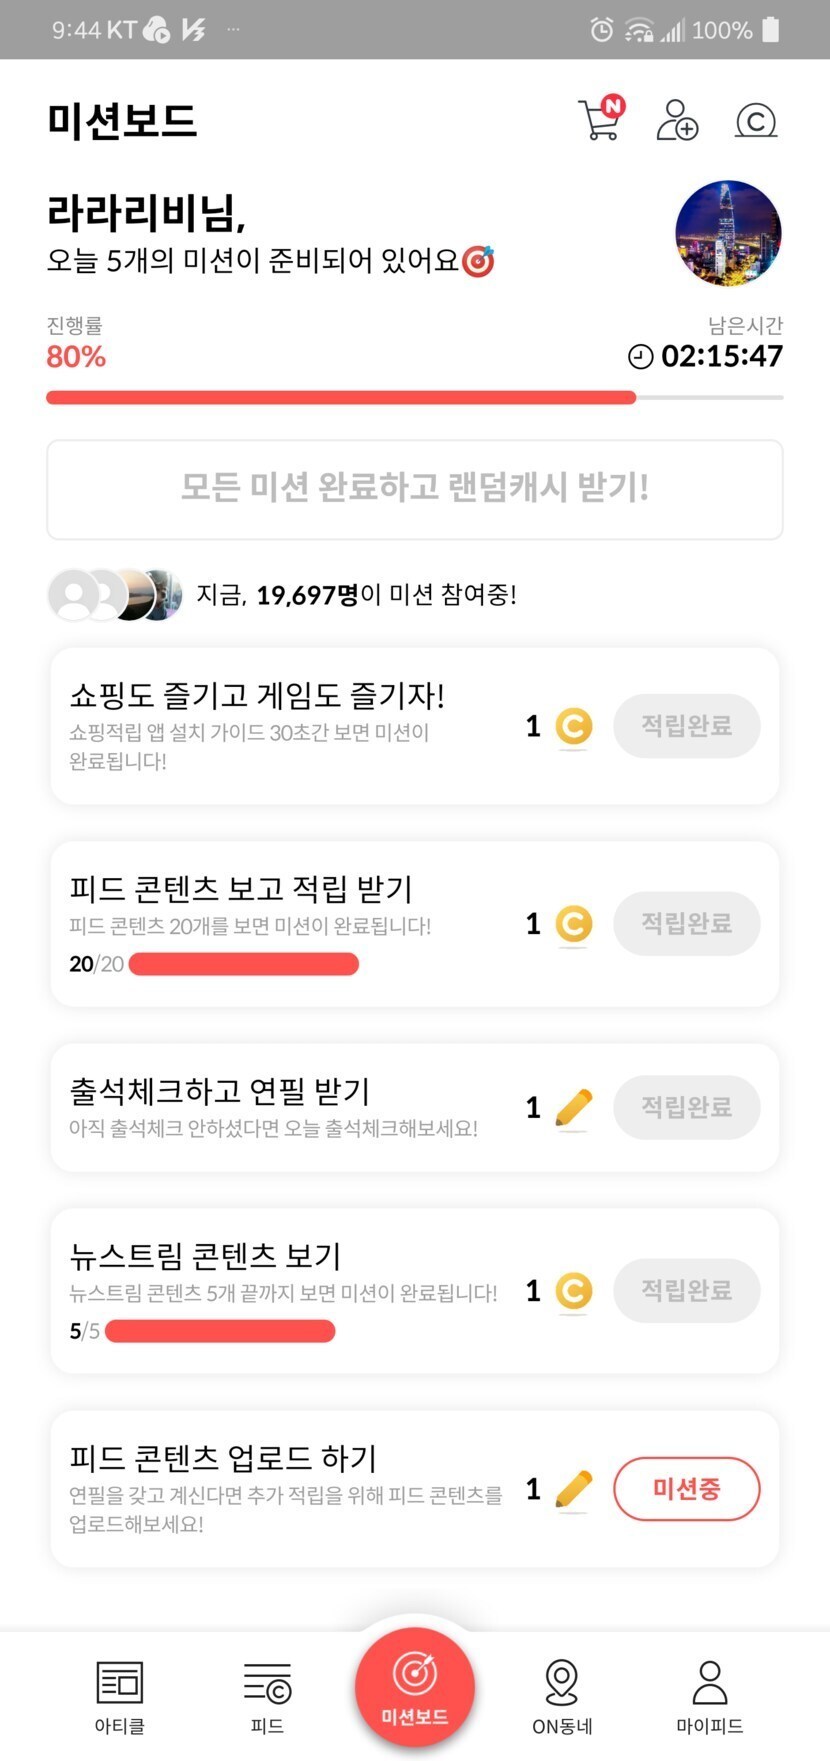Tap the coin icon for 뉴스트림 콘텐츠 보기
The height and width of the screenshot is (1761, 830).
coord(573,1291)
